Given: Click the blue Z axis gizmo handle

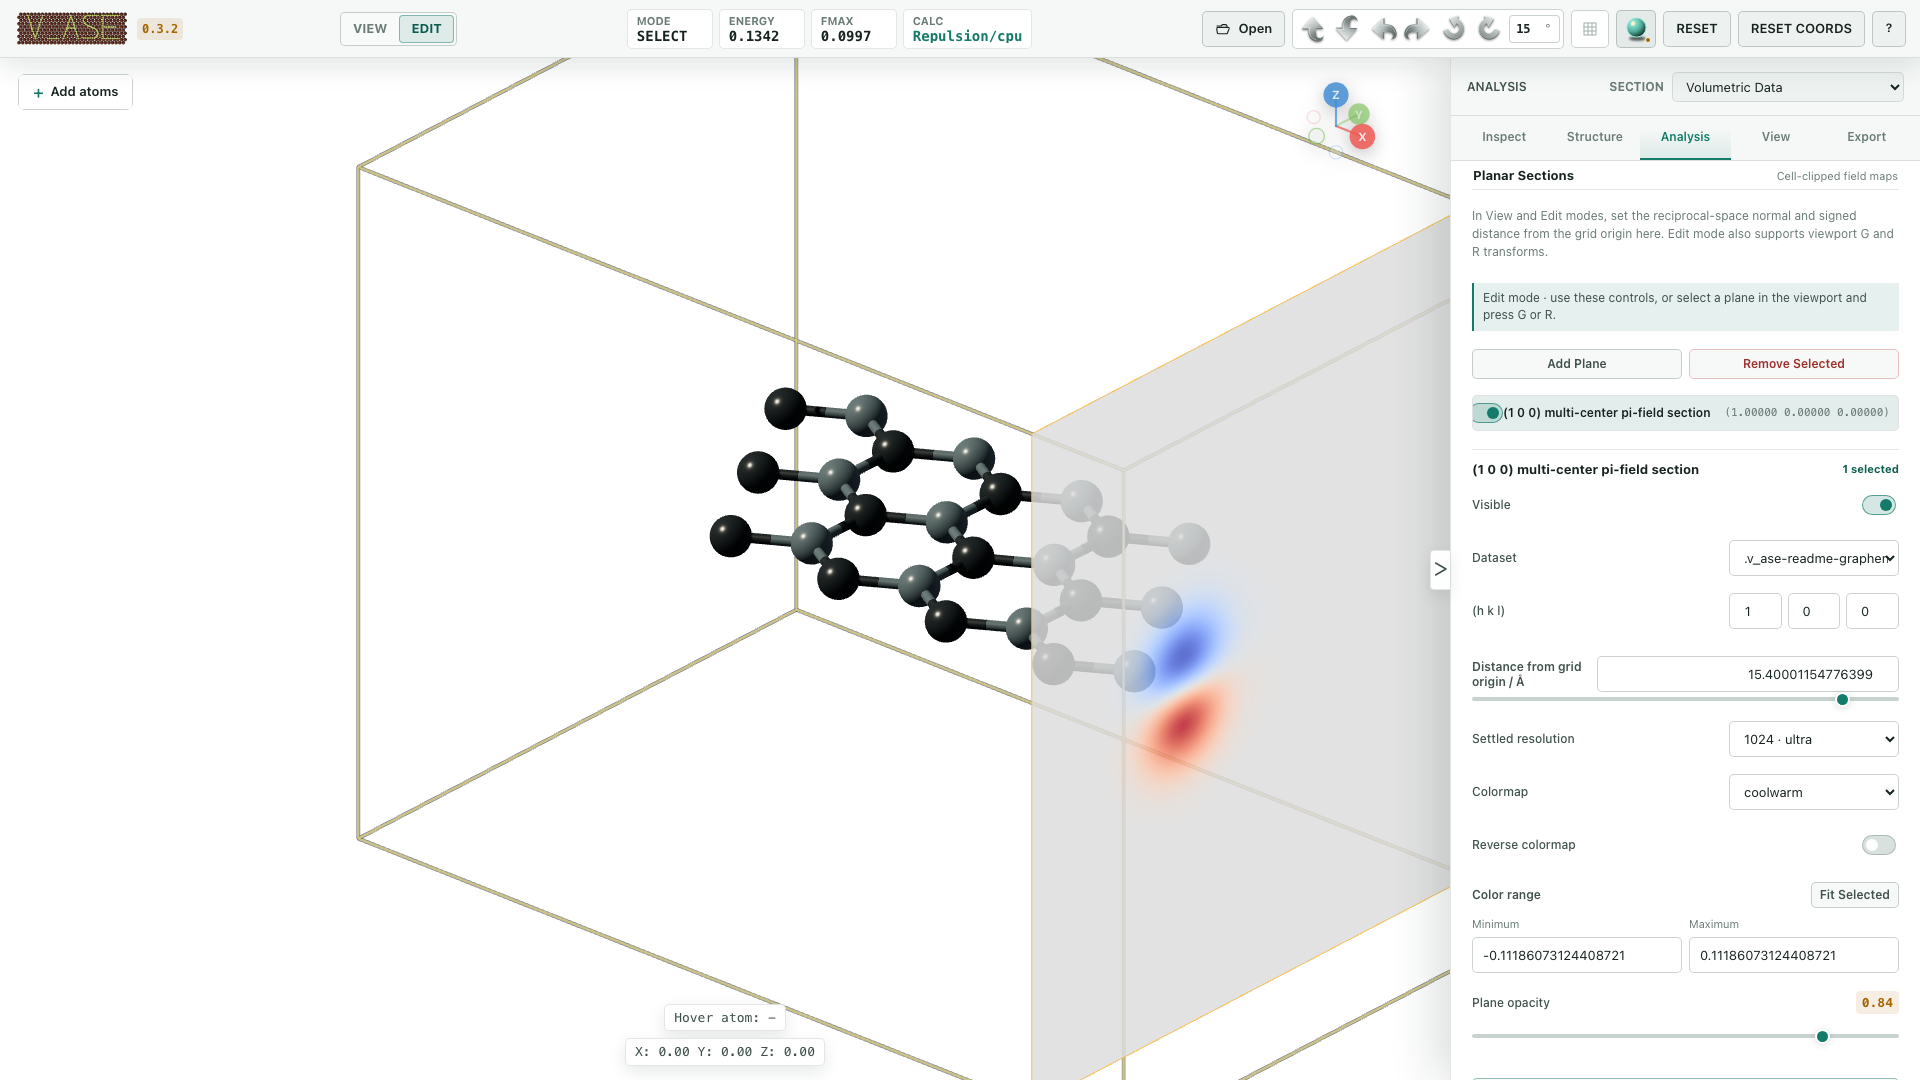Looking at the screenshot, I should pyautogui.click(x=1336, y=95).
